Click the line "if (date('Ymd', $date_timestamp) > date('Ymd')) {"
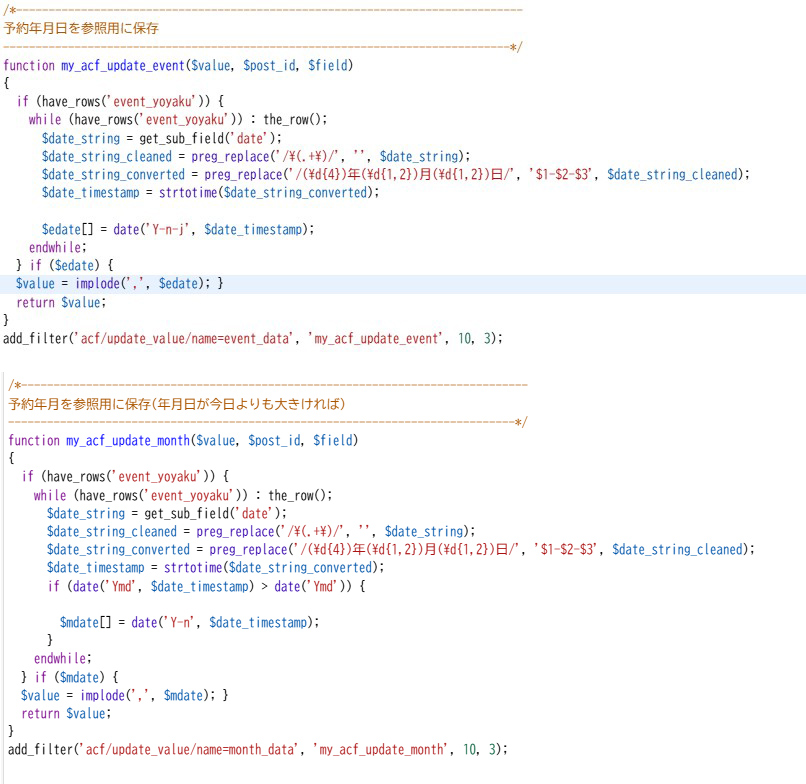The height and width of the screenshot is (784, 806). (x=207, y=587)
